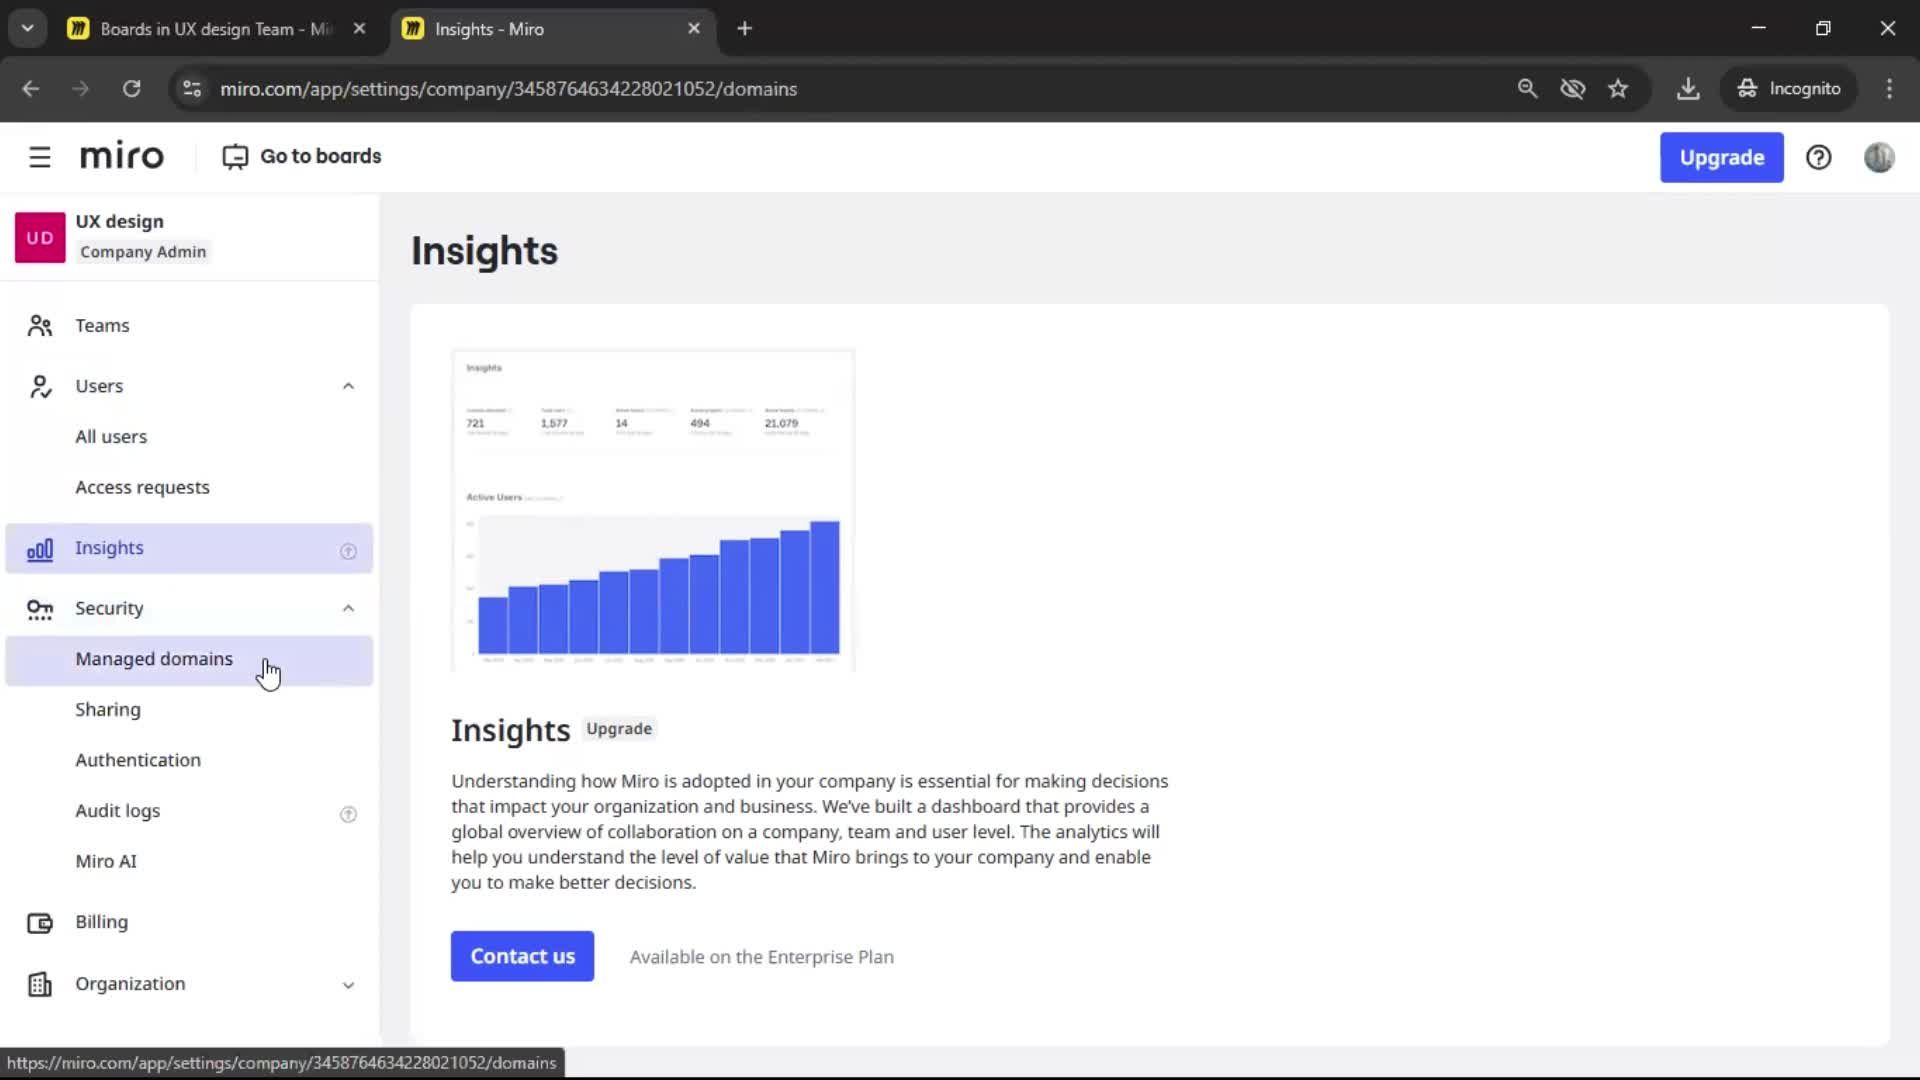Reload the page with the refresh icon

point(131,88)
